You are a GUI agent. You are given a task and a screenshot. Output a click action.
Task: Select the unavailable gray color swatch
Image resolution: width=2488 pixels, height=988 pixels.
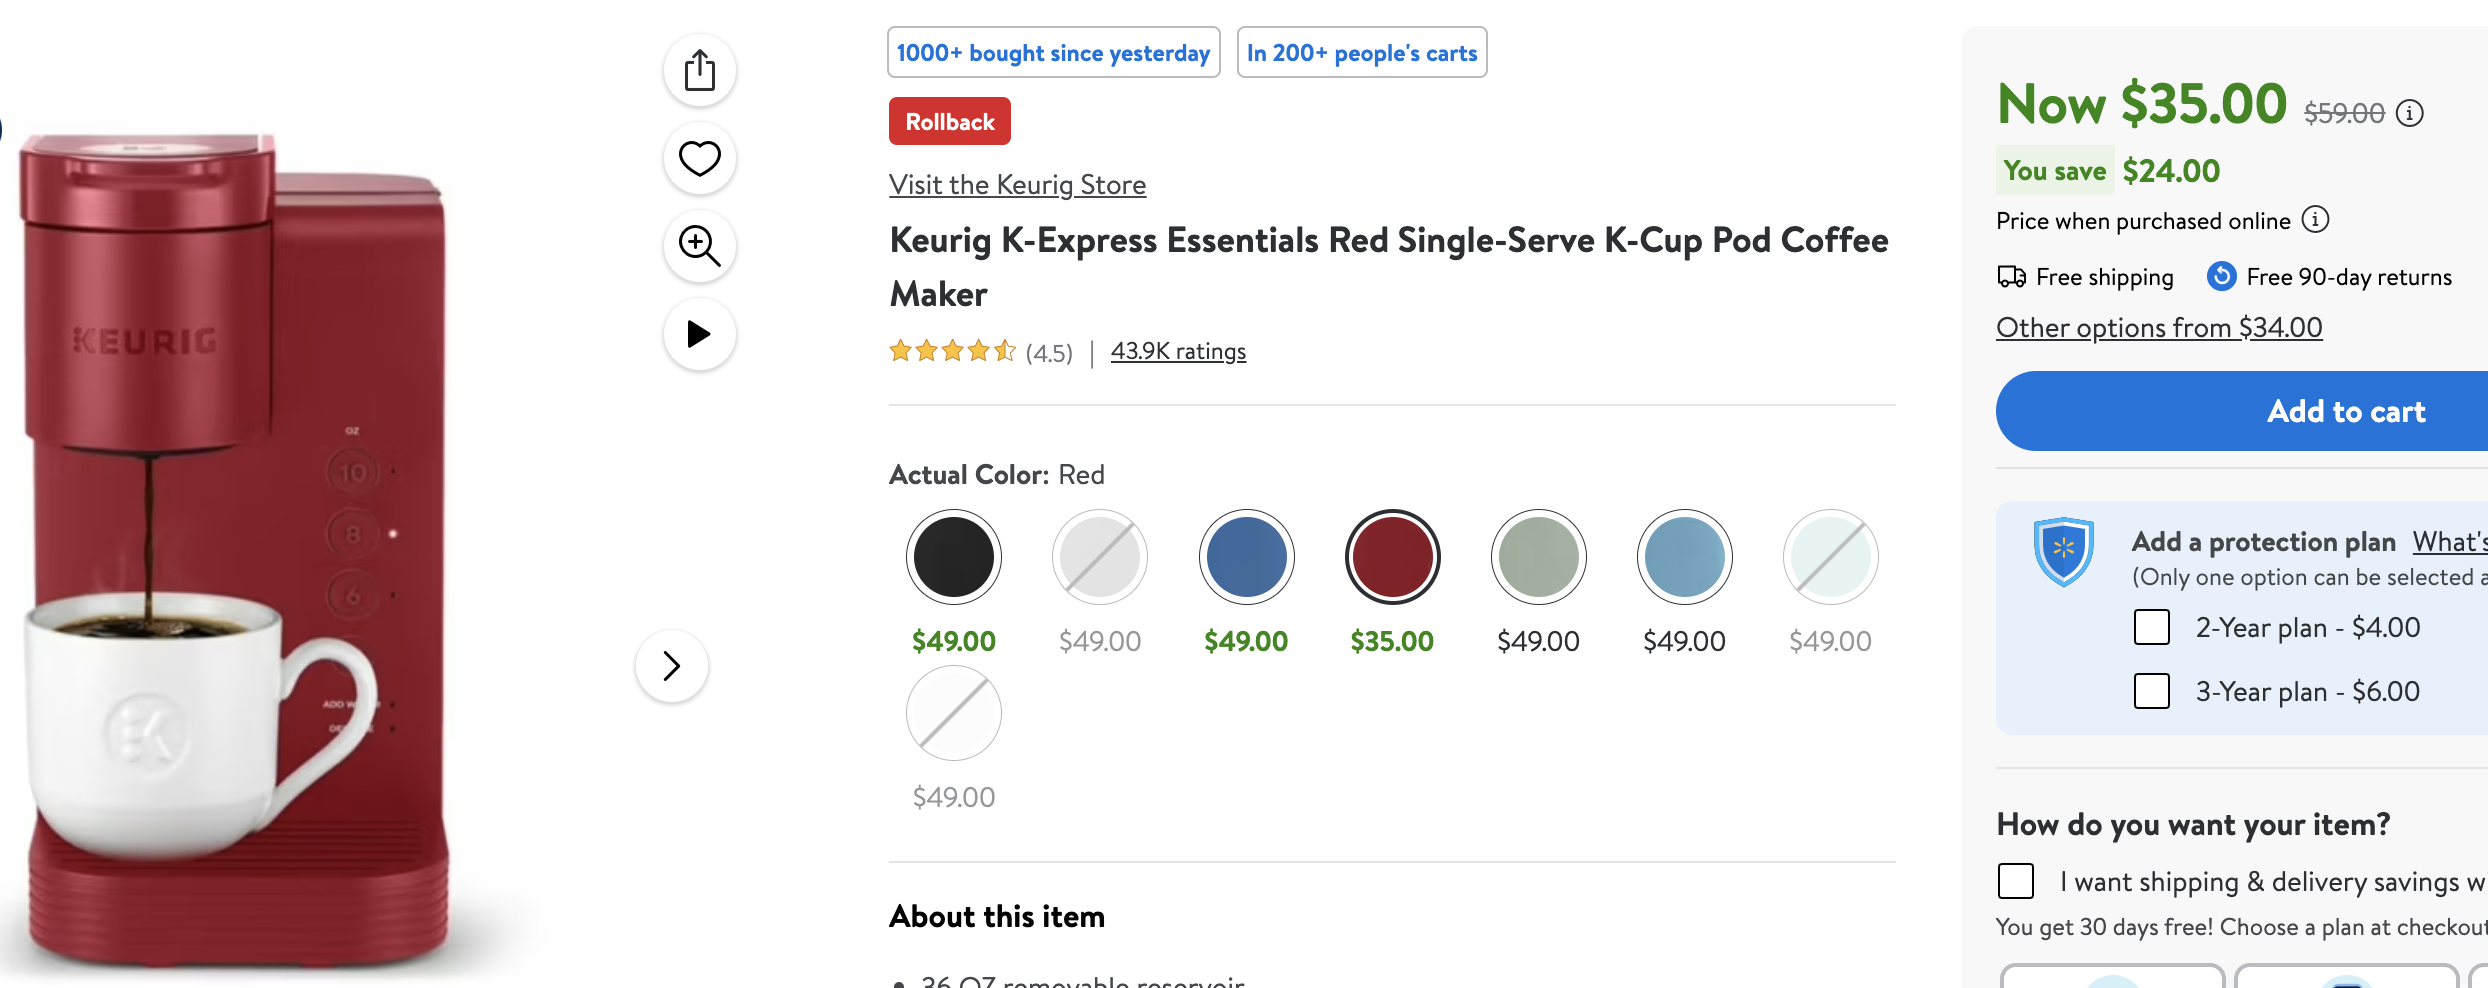coord(1100,557)
